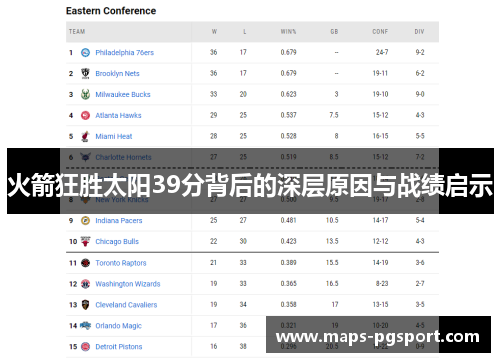Open the Chicago Bulls team link

pyautogui.click(x=117, y=242)
